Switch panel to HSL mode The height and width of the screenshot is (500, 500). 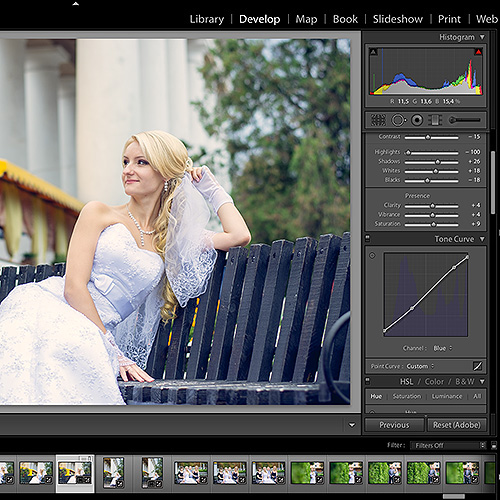[x=406, y=382]
